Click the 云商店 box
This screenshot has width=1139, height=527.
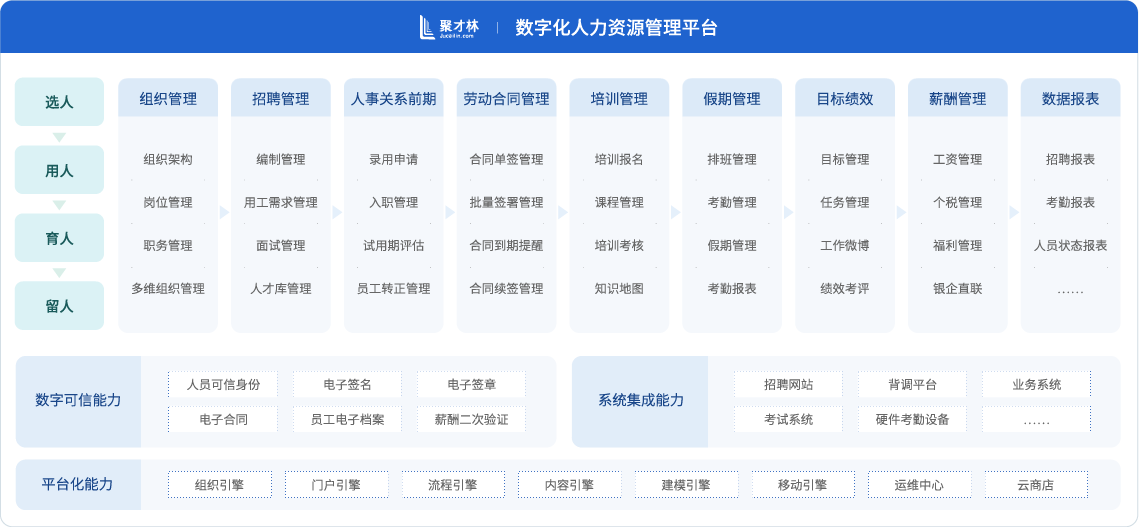tap(1037, 485)
